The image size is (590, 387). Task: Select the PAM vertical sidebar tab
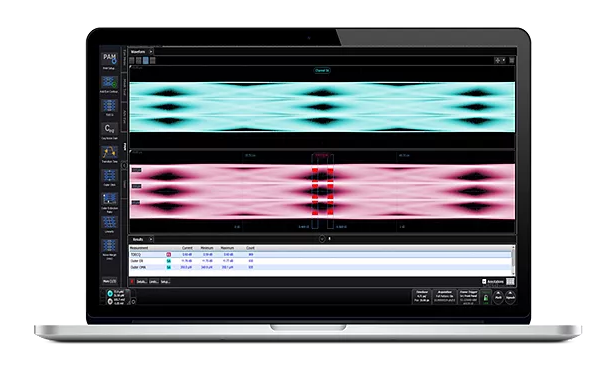pos(125,146)
